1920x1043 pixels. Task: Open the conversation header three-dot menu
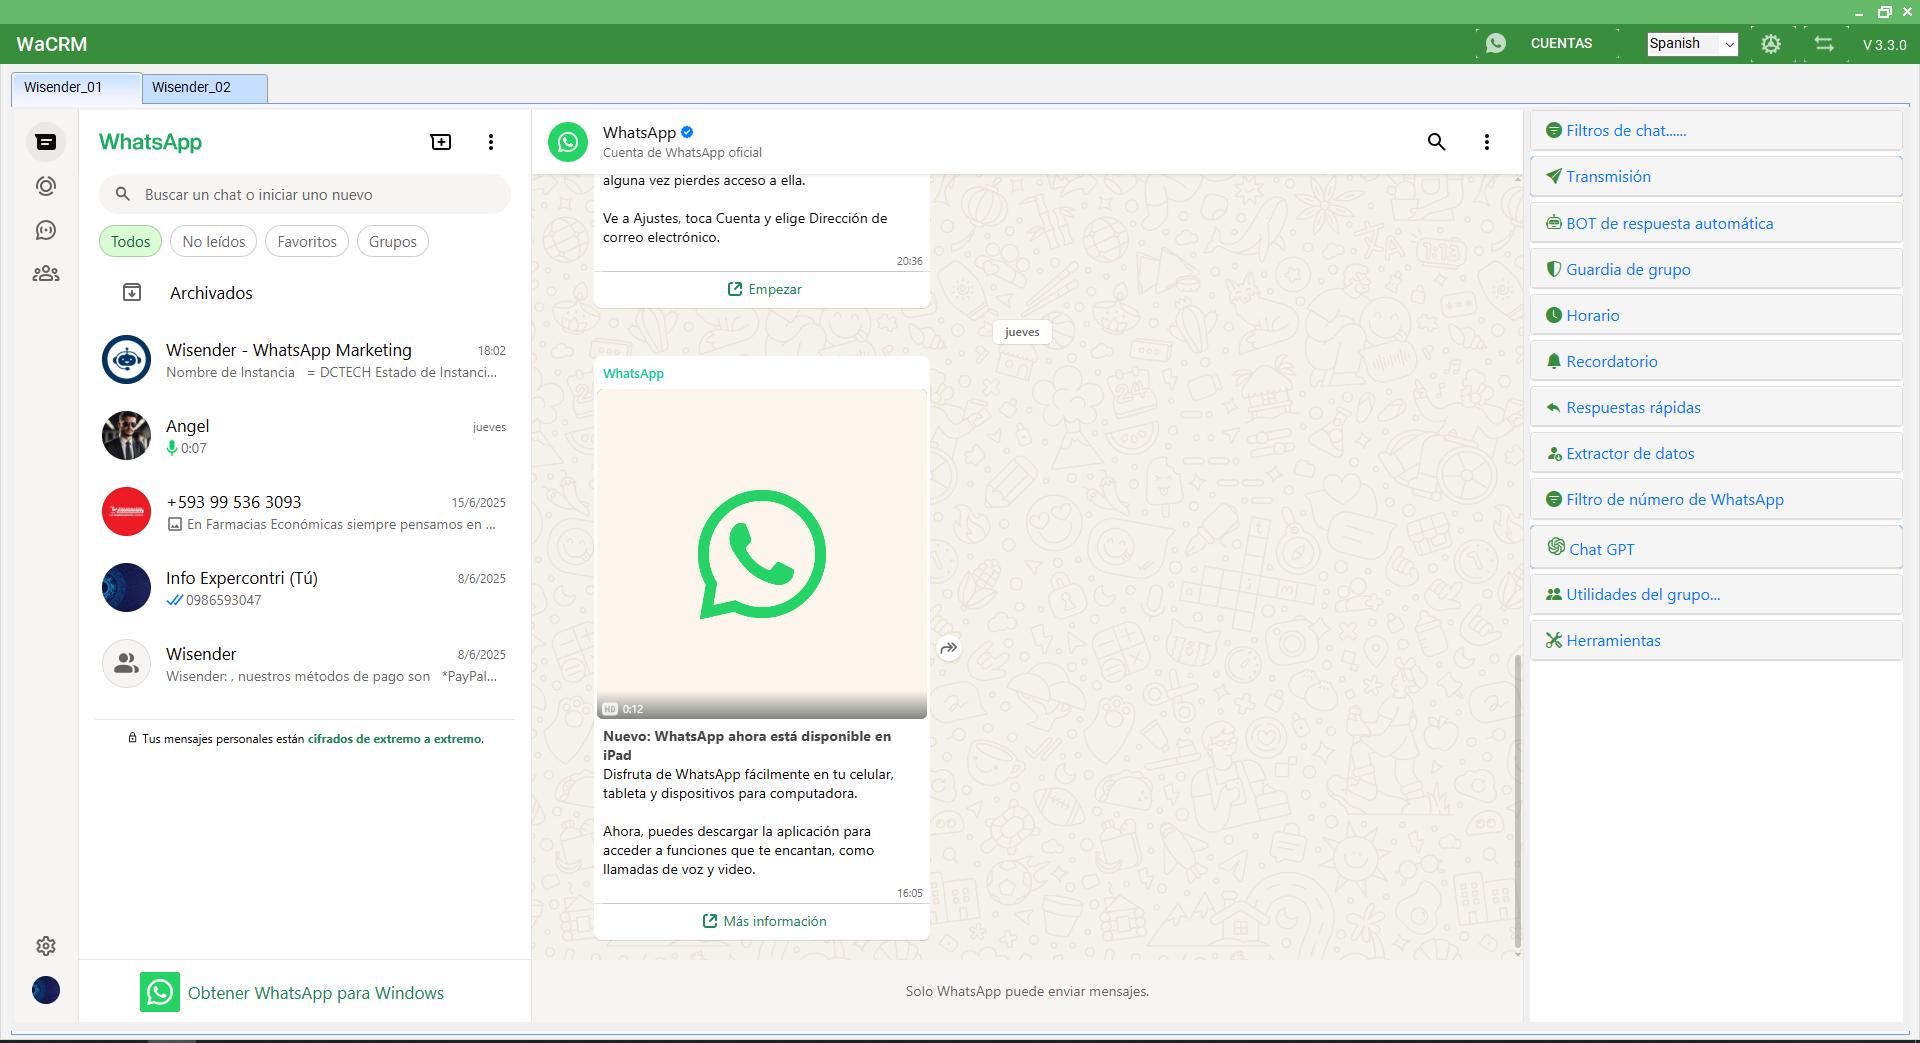tap(1487, 142)
